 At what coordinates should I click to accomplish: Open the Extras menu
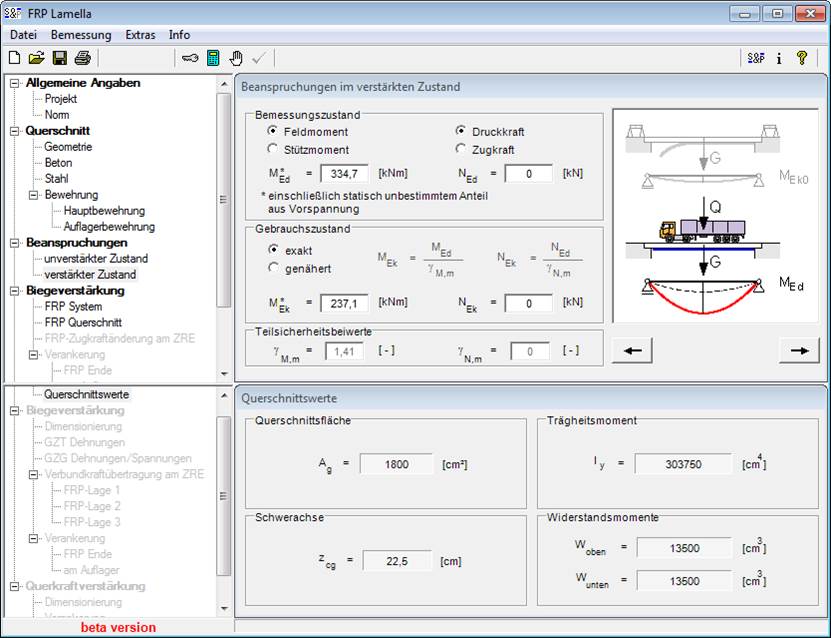[x=140, y=34]
